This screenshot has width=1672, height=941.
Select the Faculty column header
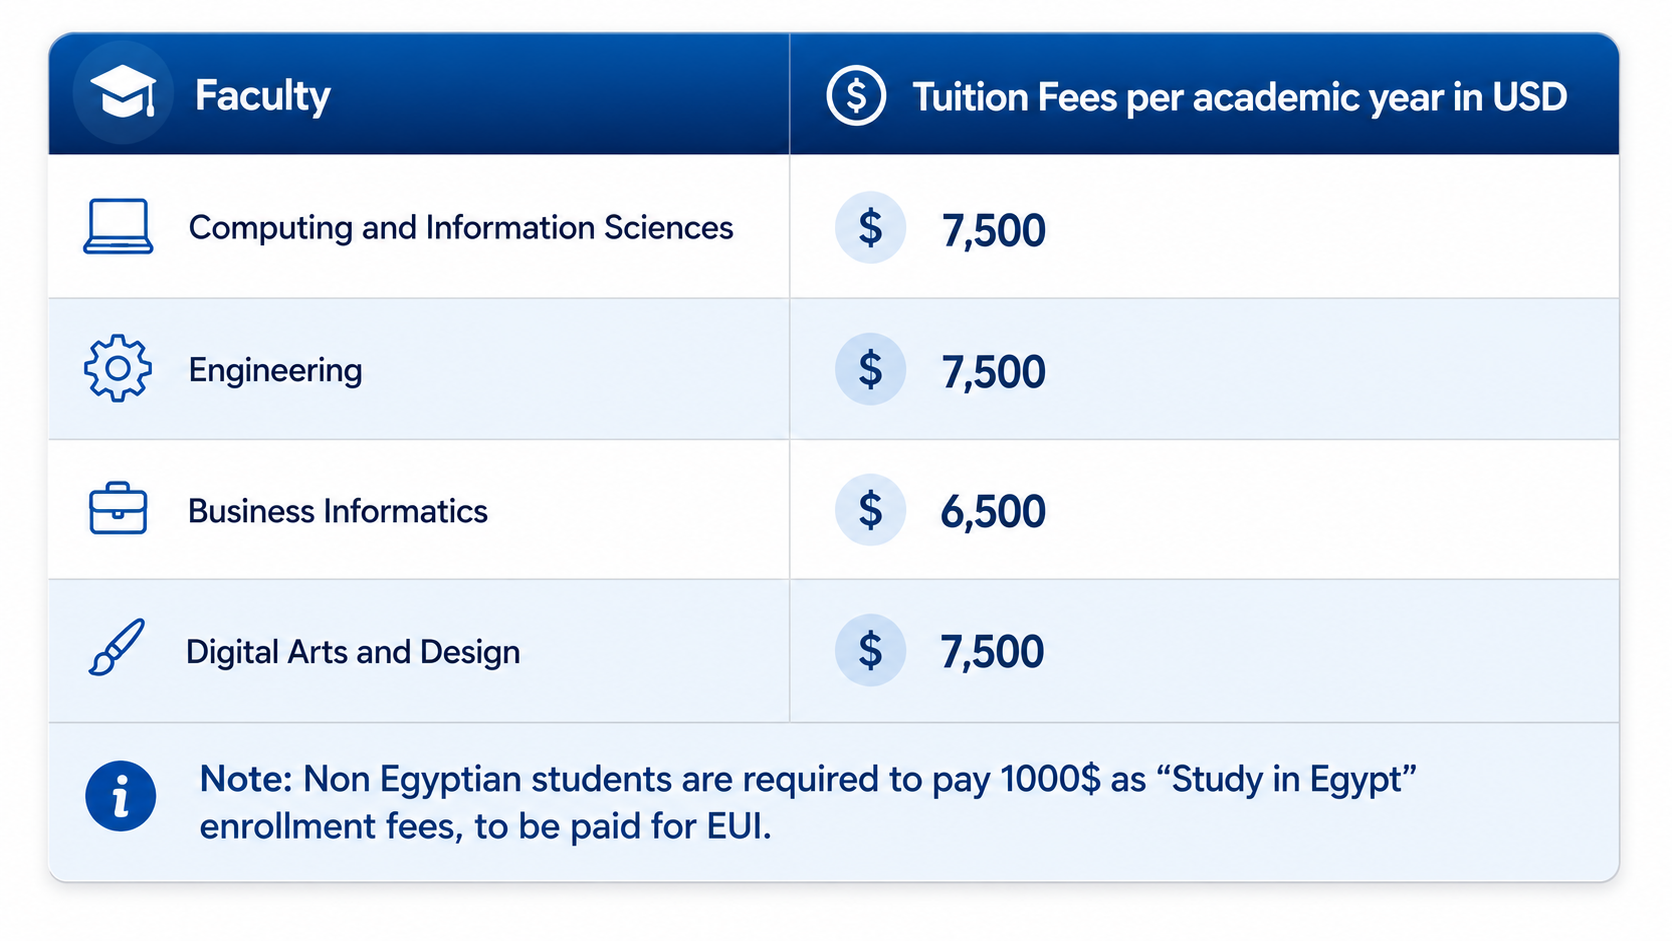[x=262, y=96]
